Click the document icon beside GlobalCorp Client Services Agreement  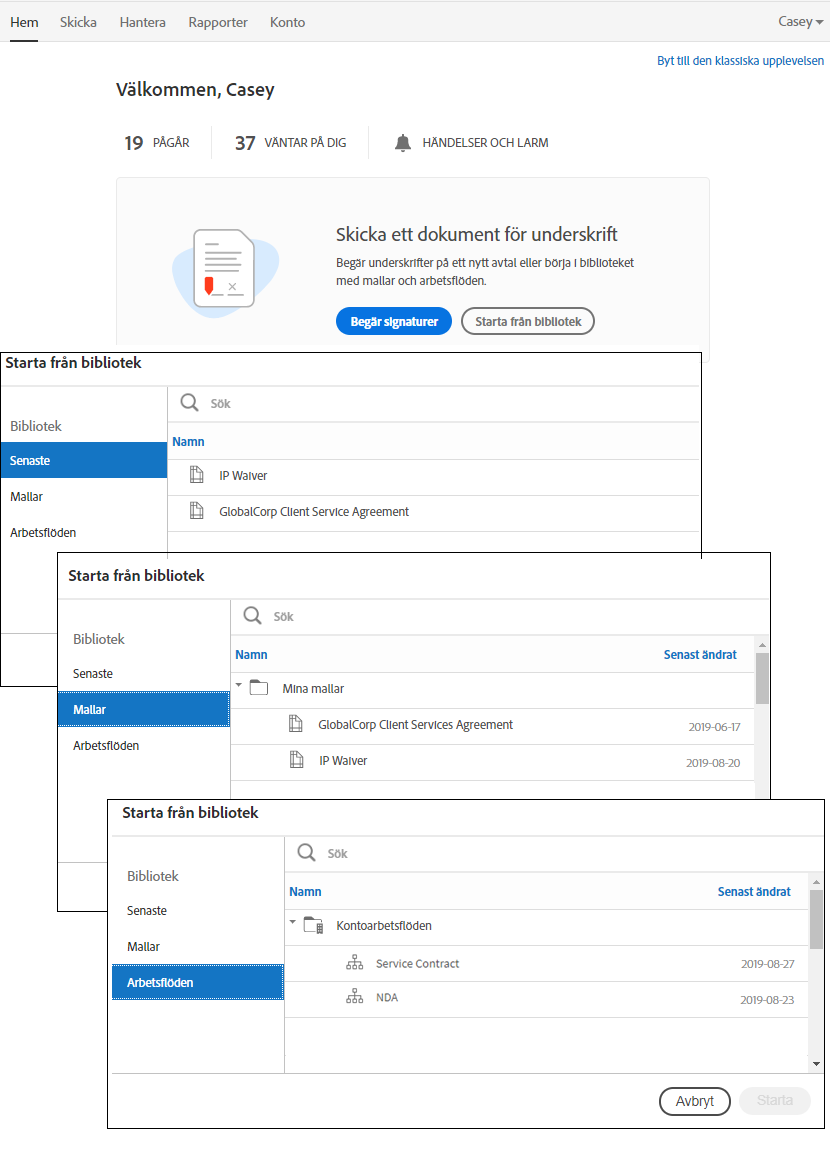[x=296, y=725]
